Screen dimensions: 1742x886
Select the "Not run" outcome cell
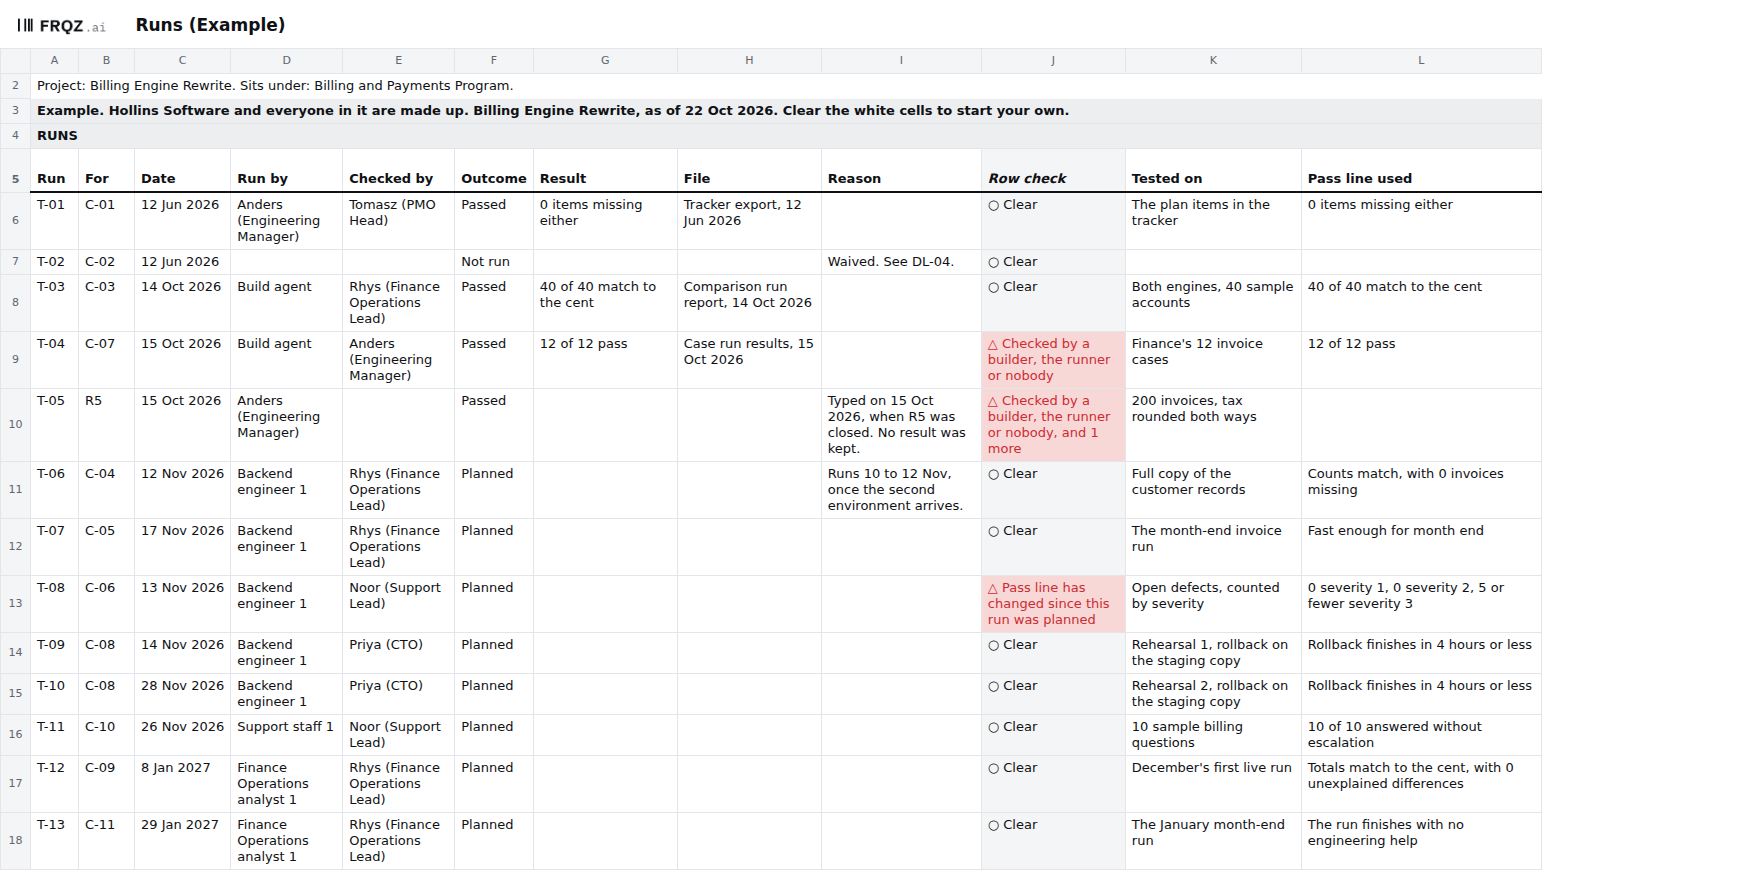click(494, 262)
